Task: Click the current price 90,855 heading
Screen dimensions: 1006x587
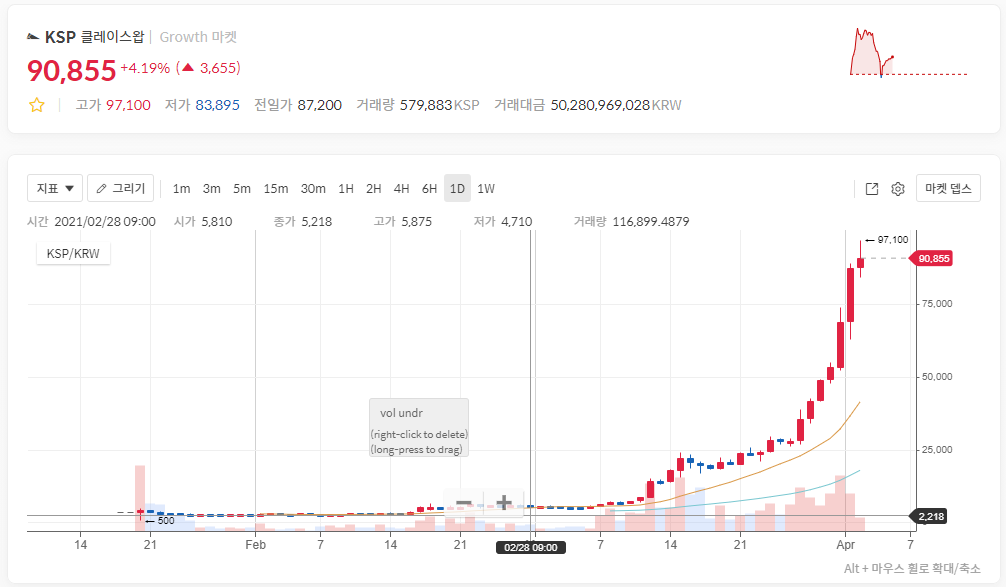Action: pyautogui.click(x=71, y=70)
